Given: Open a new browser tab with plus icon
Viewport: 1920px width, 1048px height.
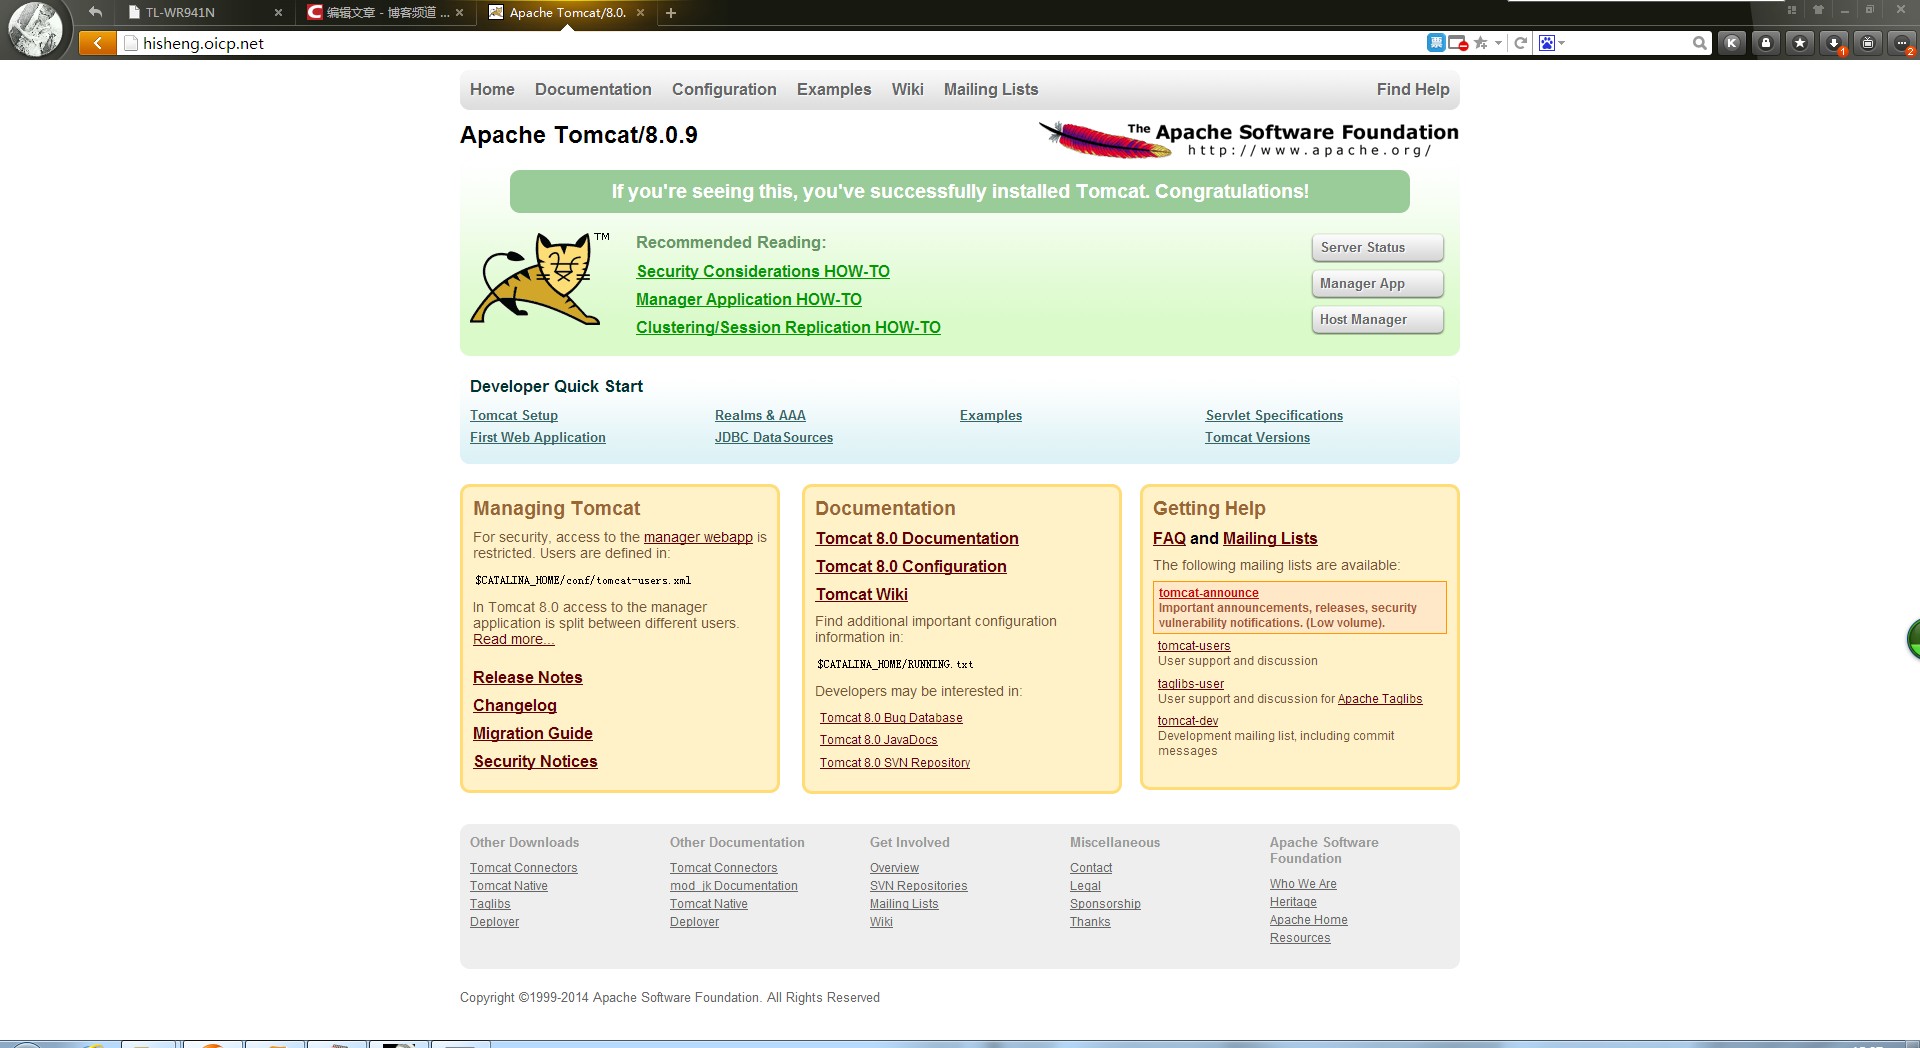Looking at the screenshot, I should [671, 13].
